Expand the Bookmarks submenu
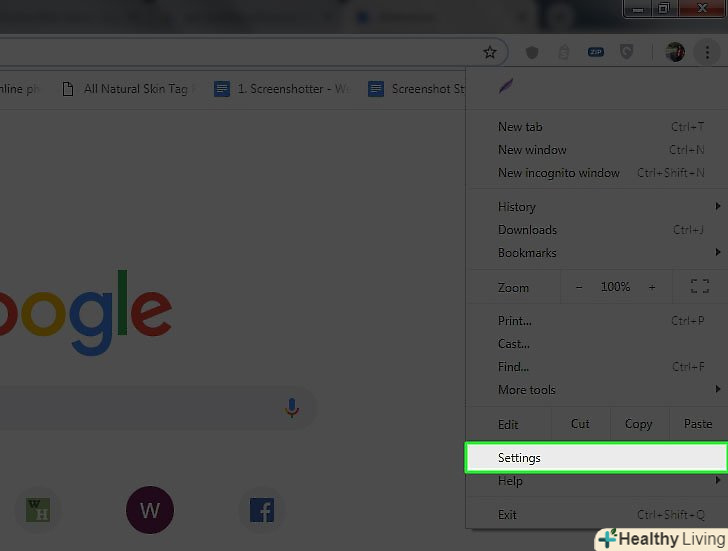728x551 pixels. click(596, 253)
